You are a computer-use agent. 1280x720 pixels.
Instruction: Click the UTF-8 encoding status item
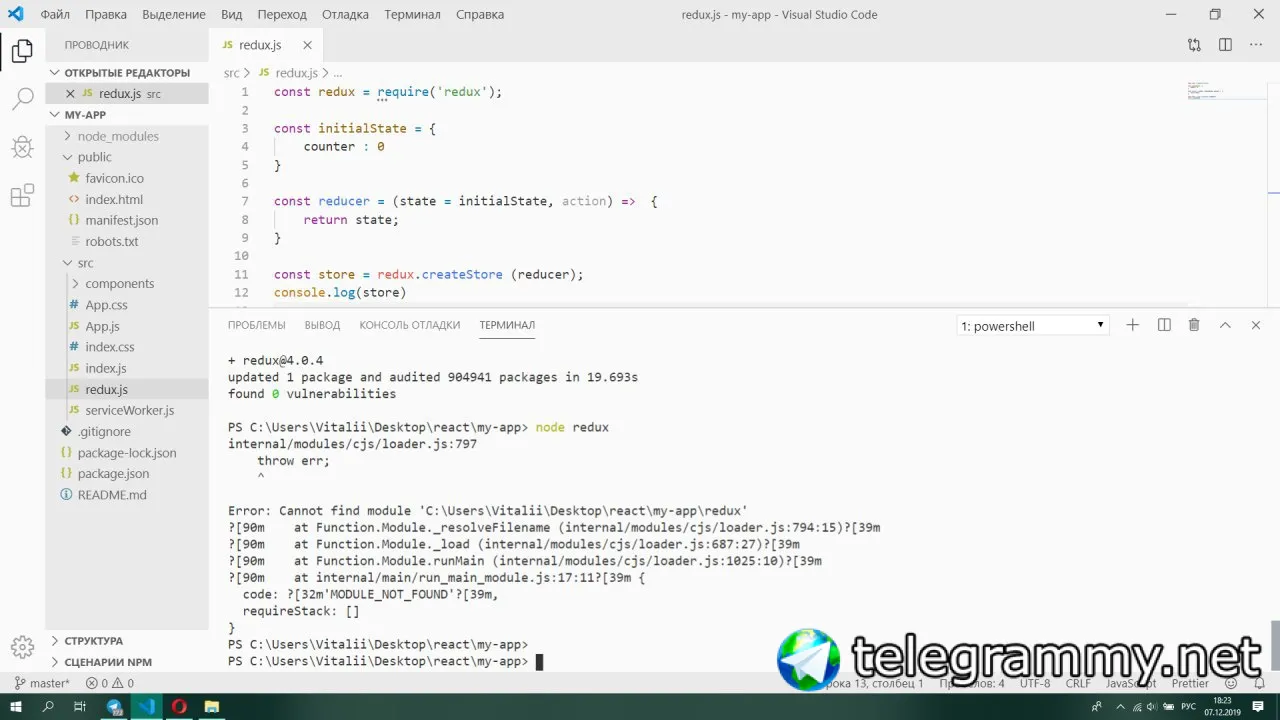[1035, 683]
